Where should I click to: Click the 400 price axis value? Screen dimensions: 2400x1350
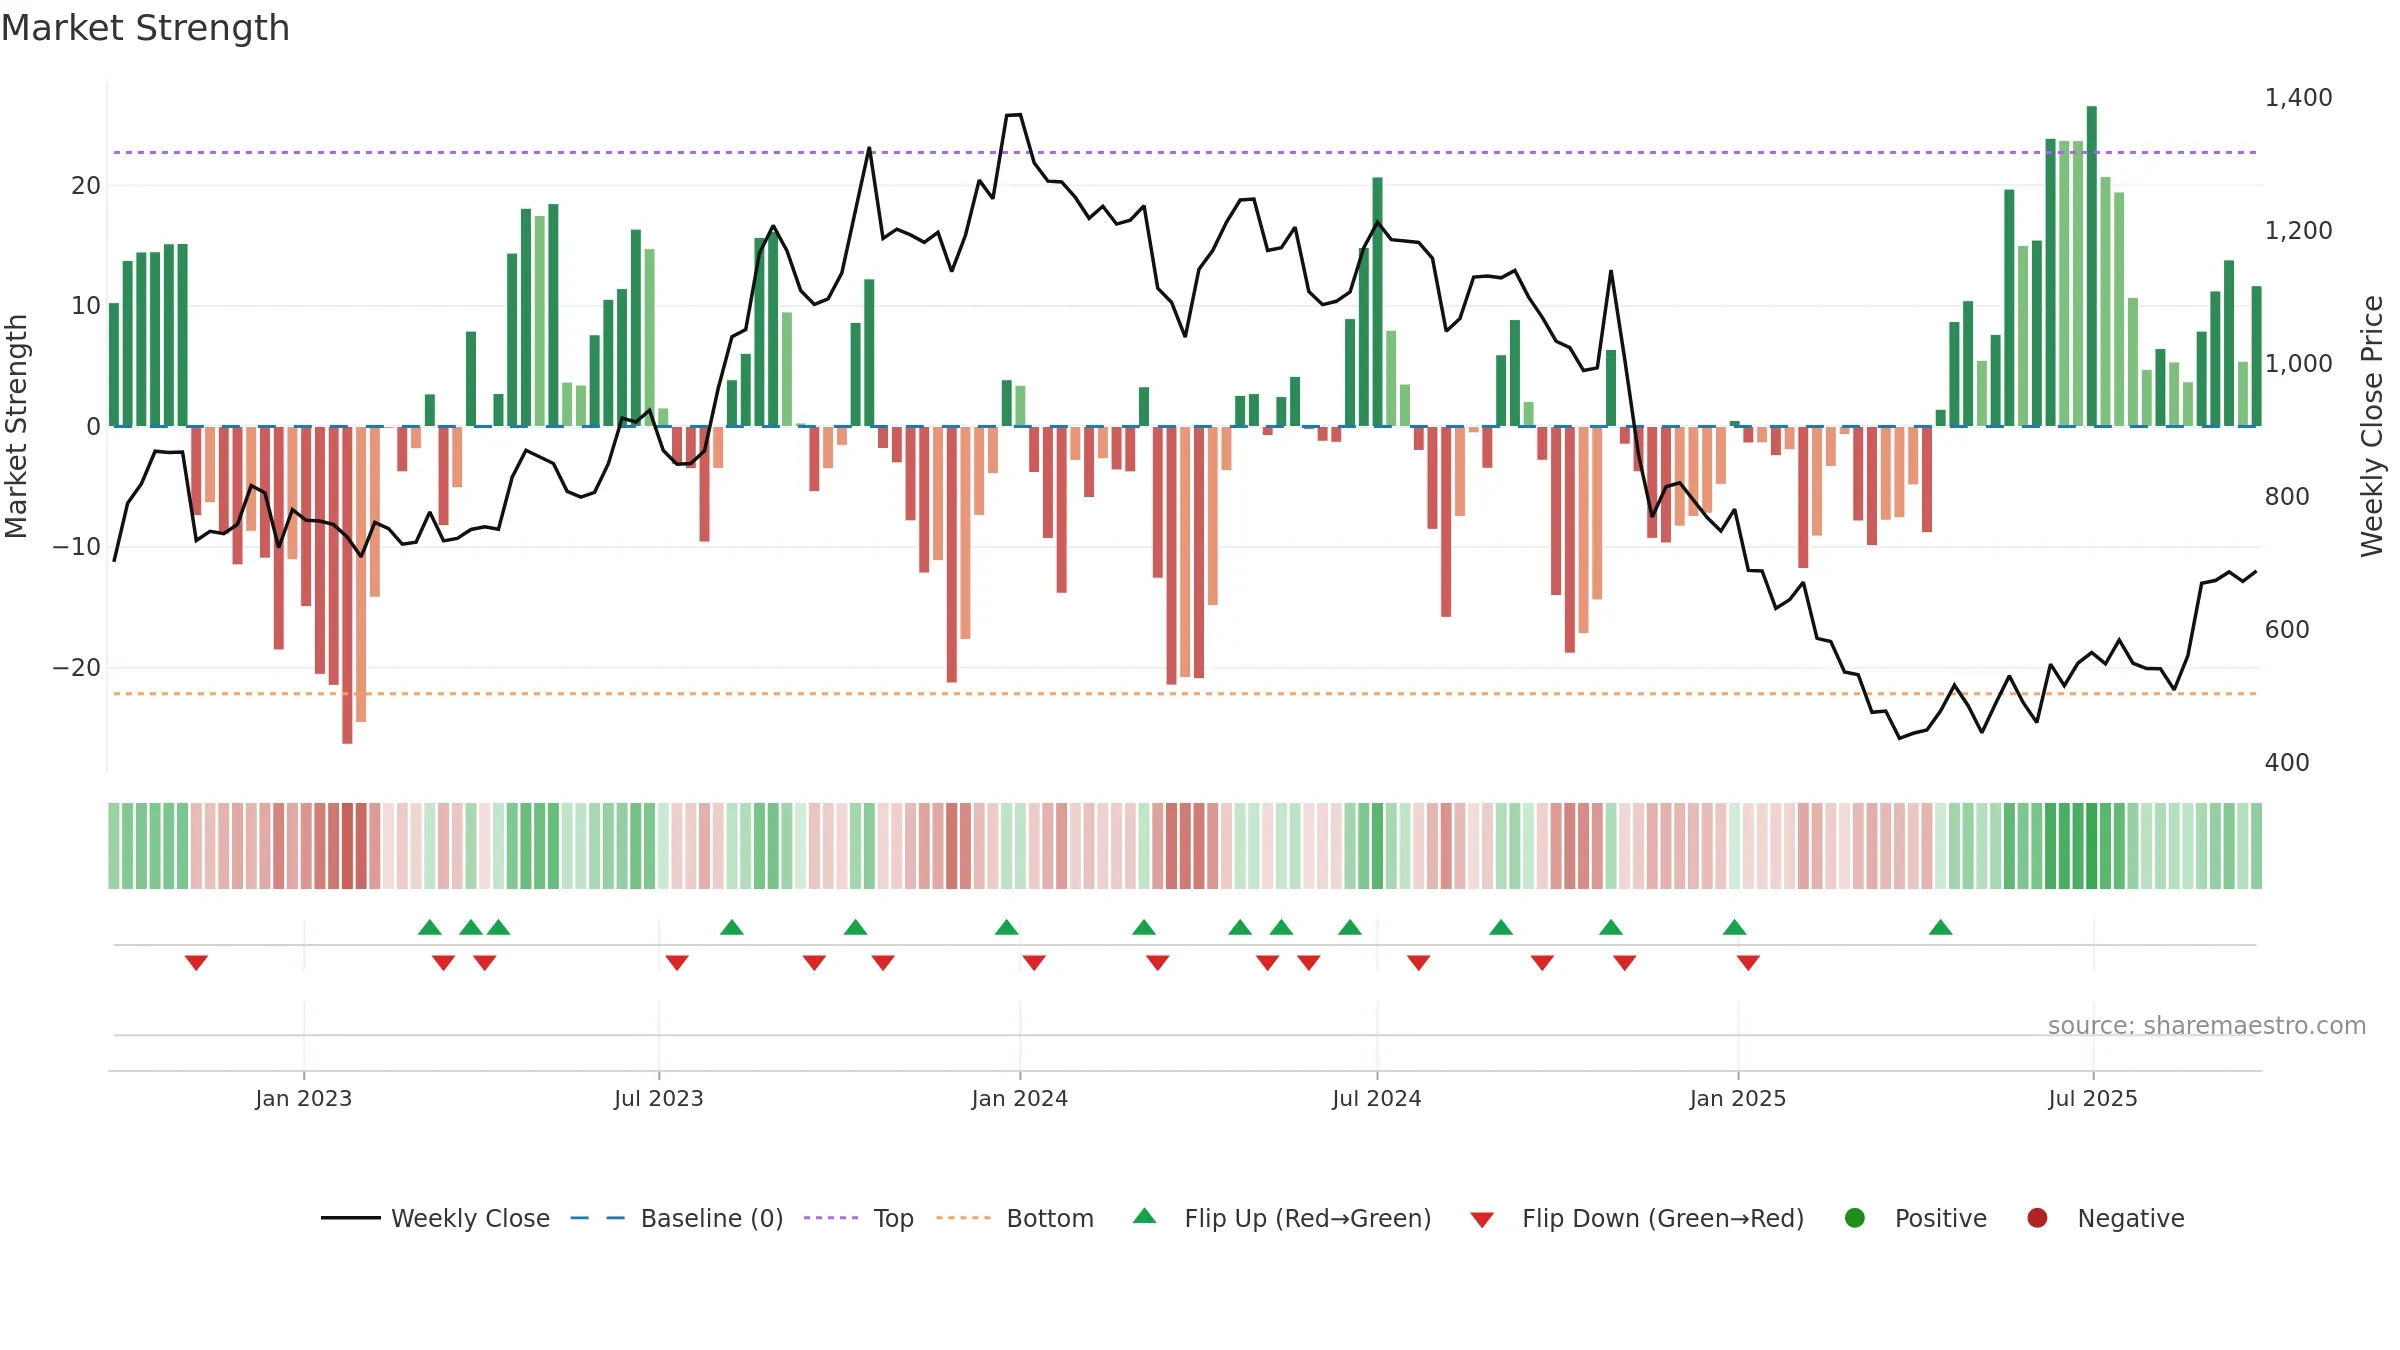coord(2286,762)
